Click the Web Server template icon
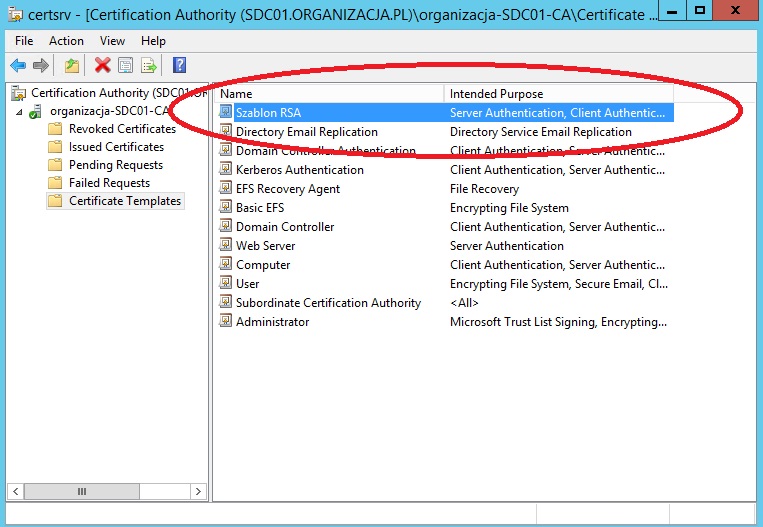The height and width of the screenshot is (527, 763). click(x=225, y=245)
